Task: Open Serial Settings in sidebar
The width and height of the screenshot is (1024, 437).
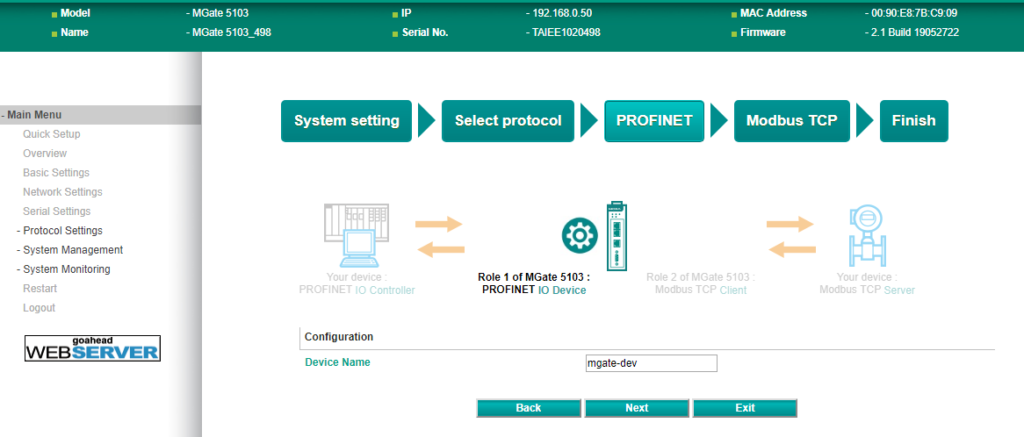Action: (x=57, y=211)
